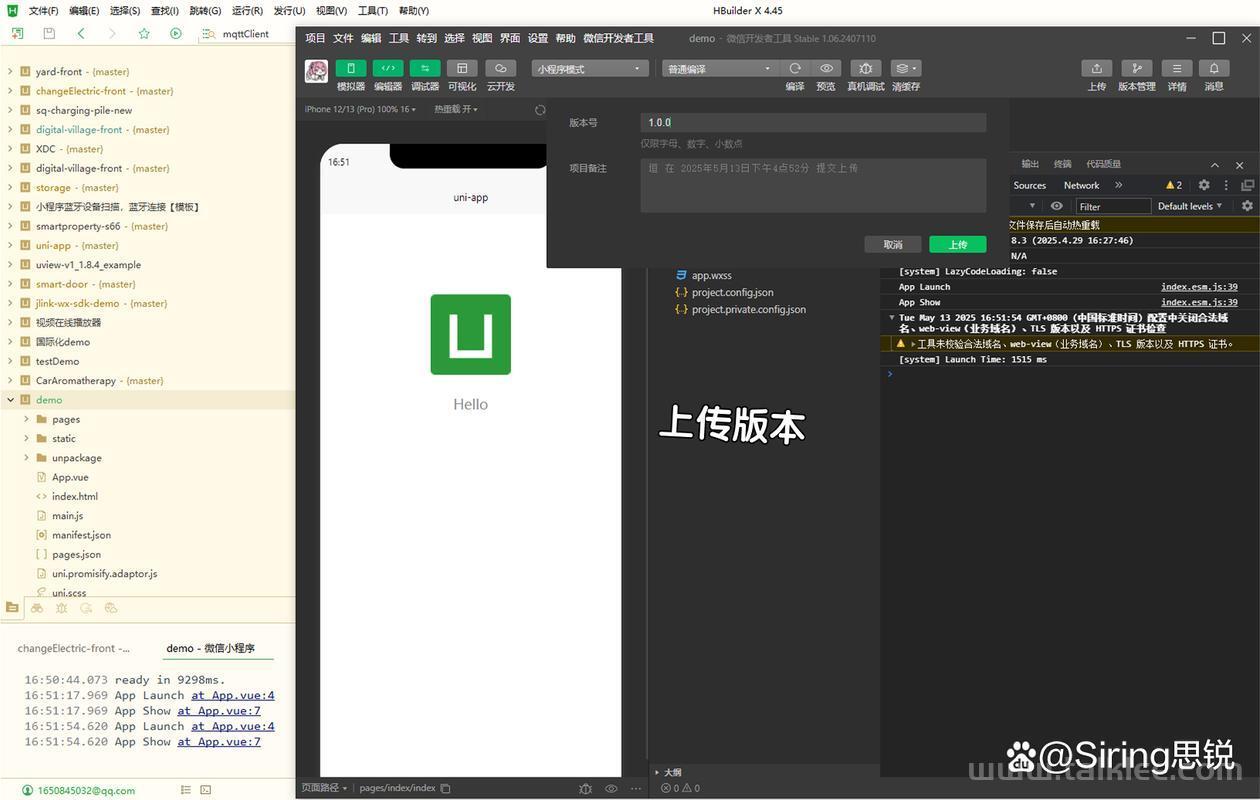Viewport: 1260px width, 800px height.
Task: Open the 消息 bell notifications
Action: 1214,69
